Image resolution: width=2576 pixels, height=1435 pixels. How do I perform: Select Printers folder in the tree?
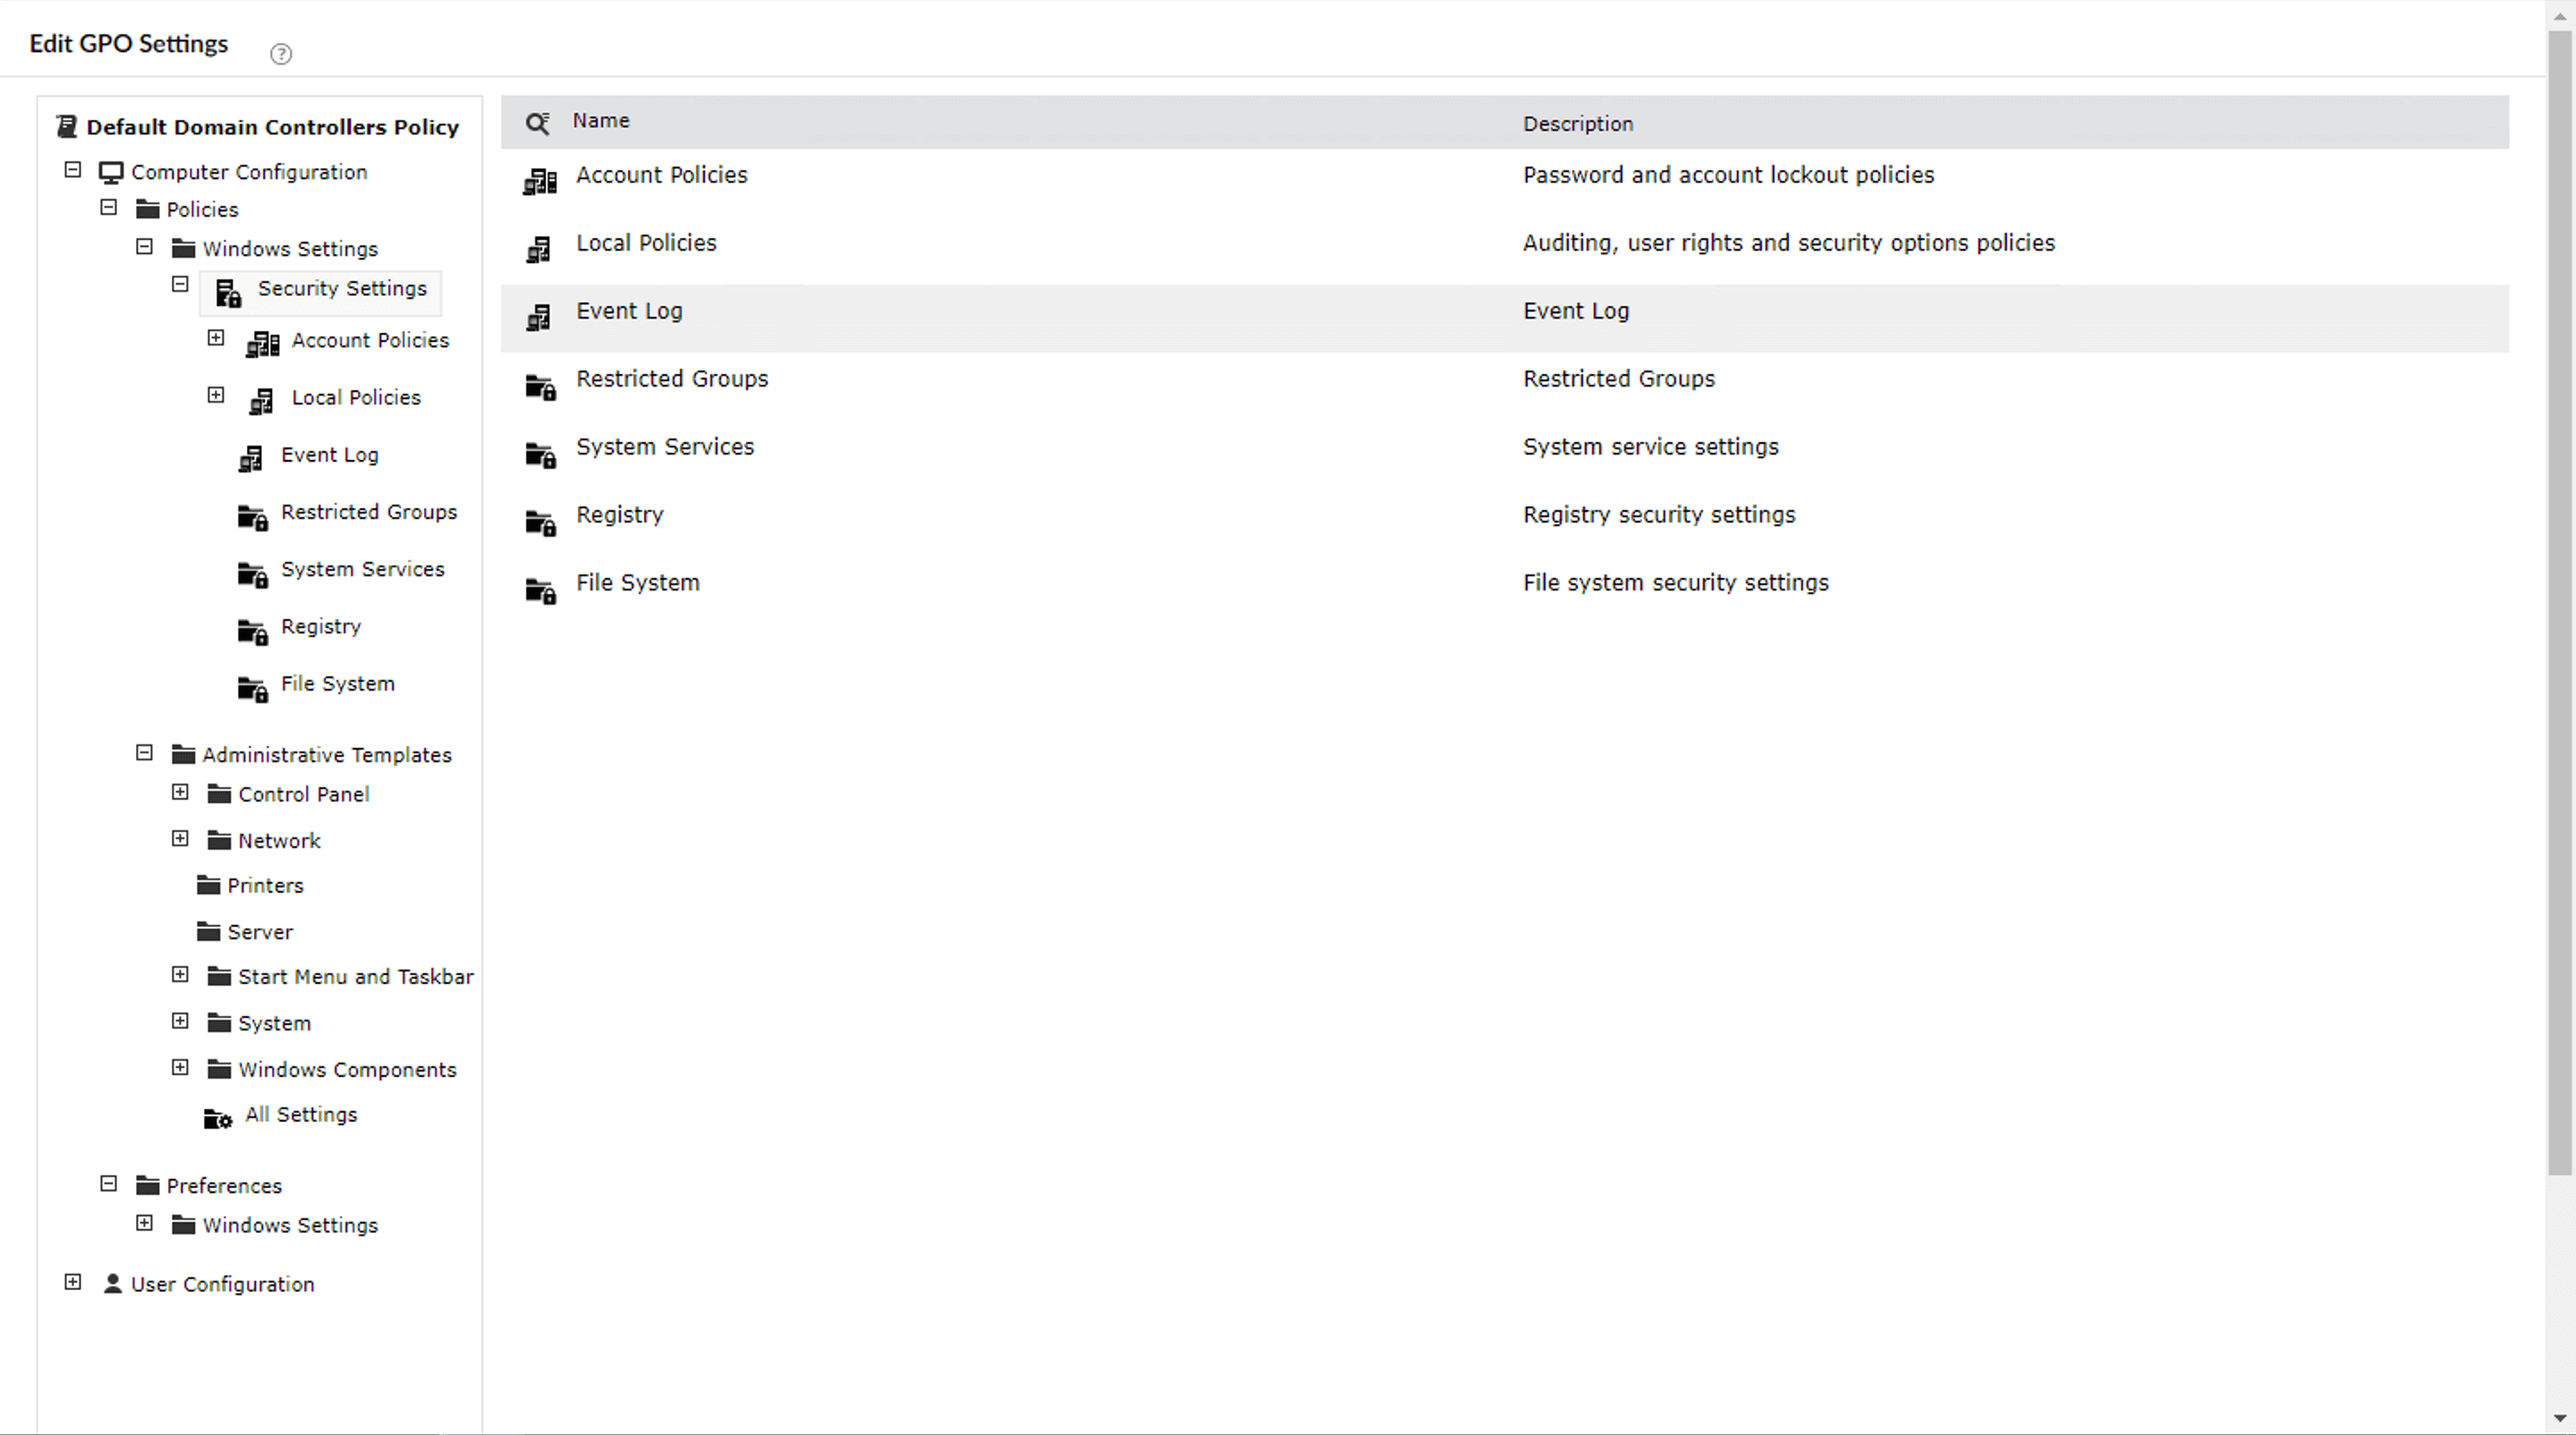(265, 885)
